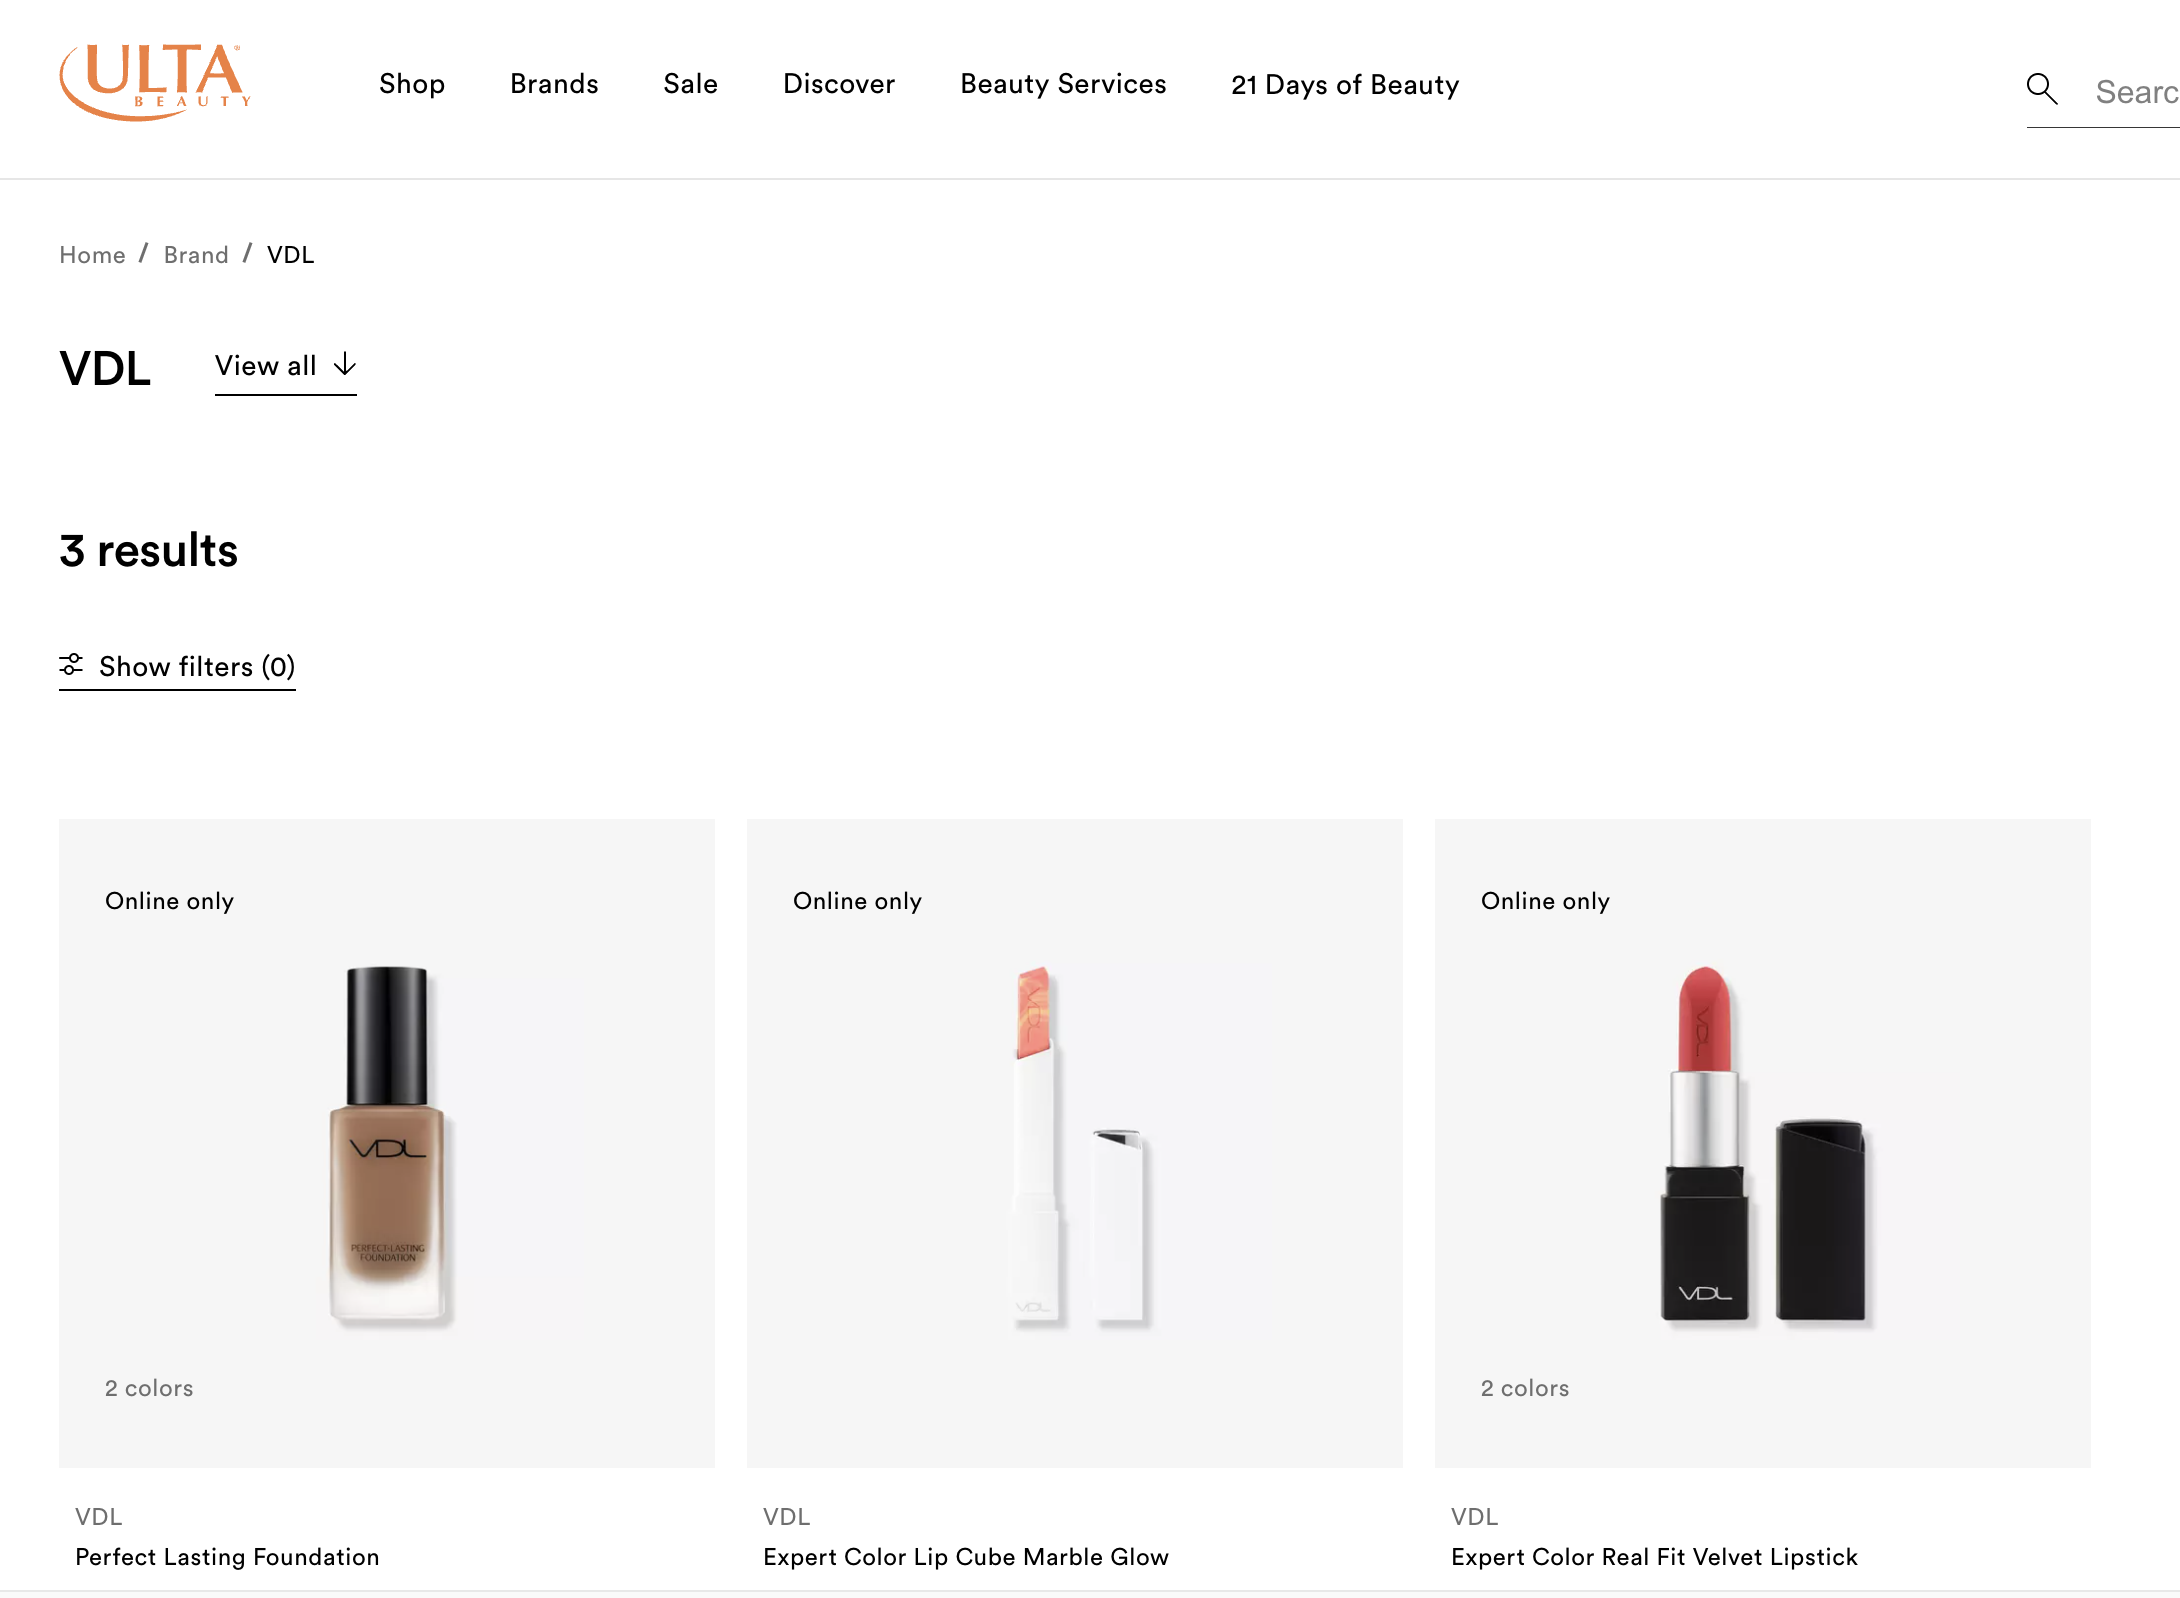
Task: Click the Brand breadcrumb link
Action: [196, 255]
